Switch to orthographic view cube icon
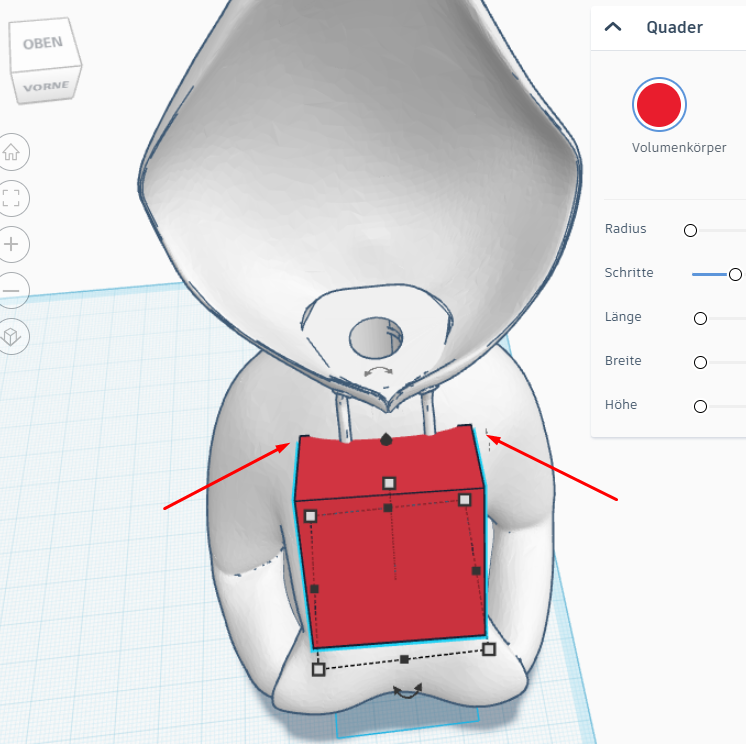746x744 pixels. 11,336
